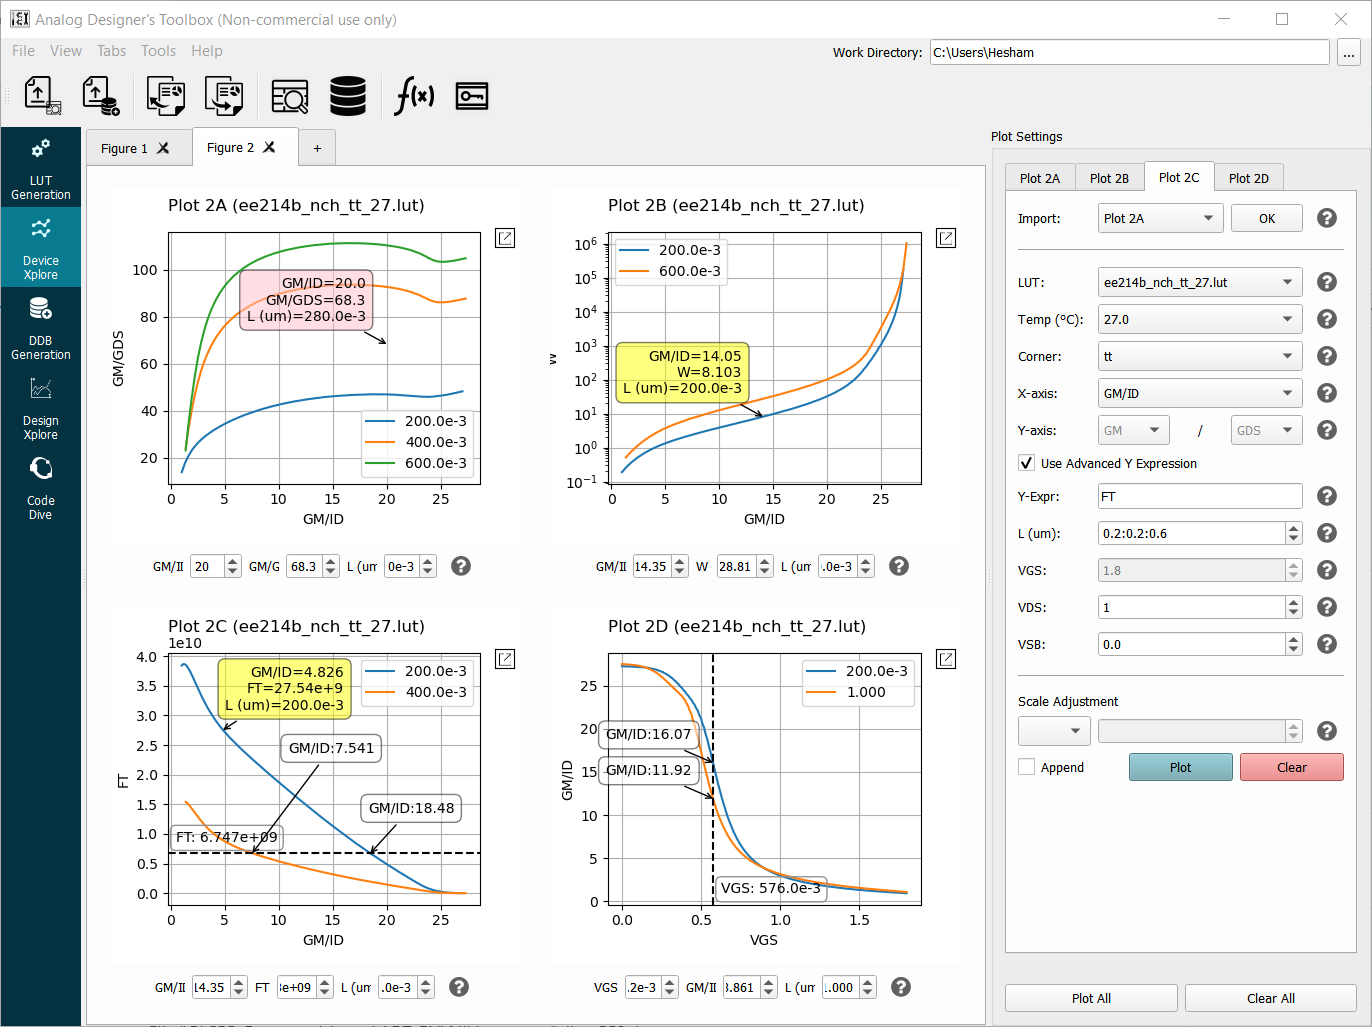The width and height of the screenshot is (1372, 1027).
Task: Click the Plot button
Action: pyautogui.click(x=1181, y=767)
